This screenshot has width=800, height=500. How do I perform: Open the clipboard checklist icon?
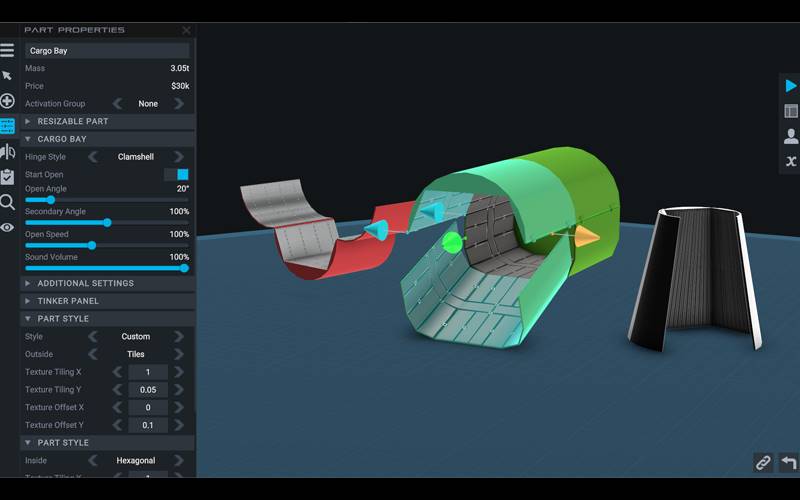tap(8, 177)
